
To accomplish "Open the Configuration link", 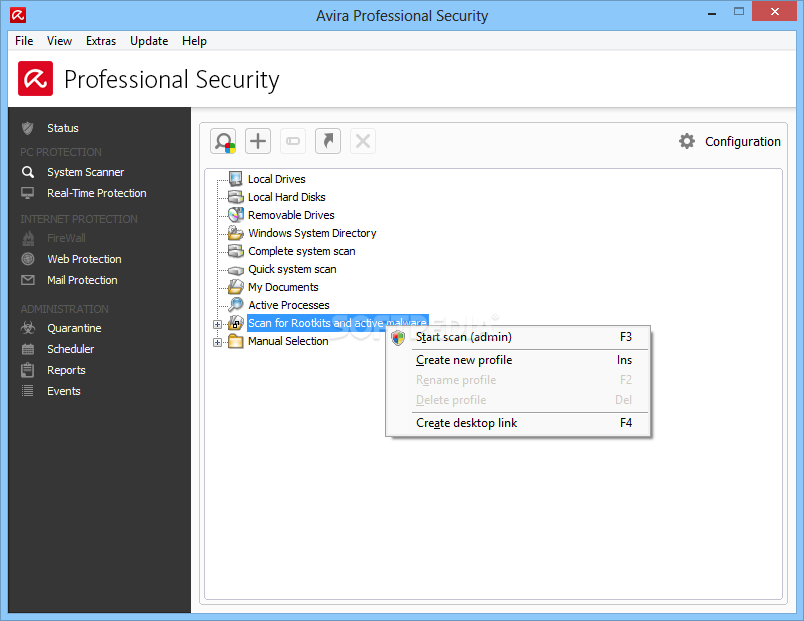I will coord(742,142).
